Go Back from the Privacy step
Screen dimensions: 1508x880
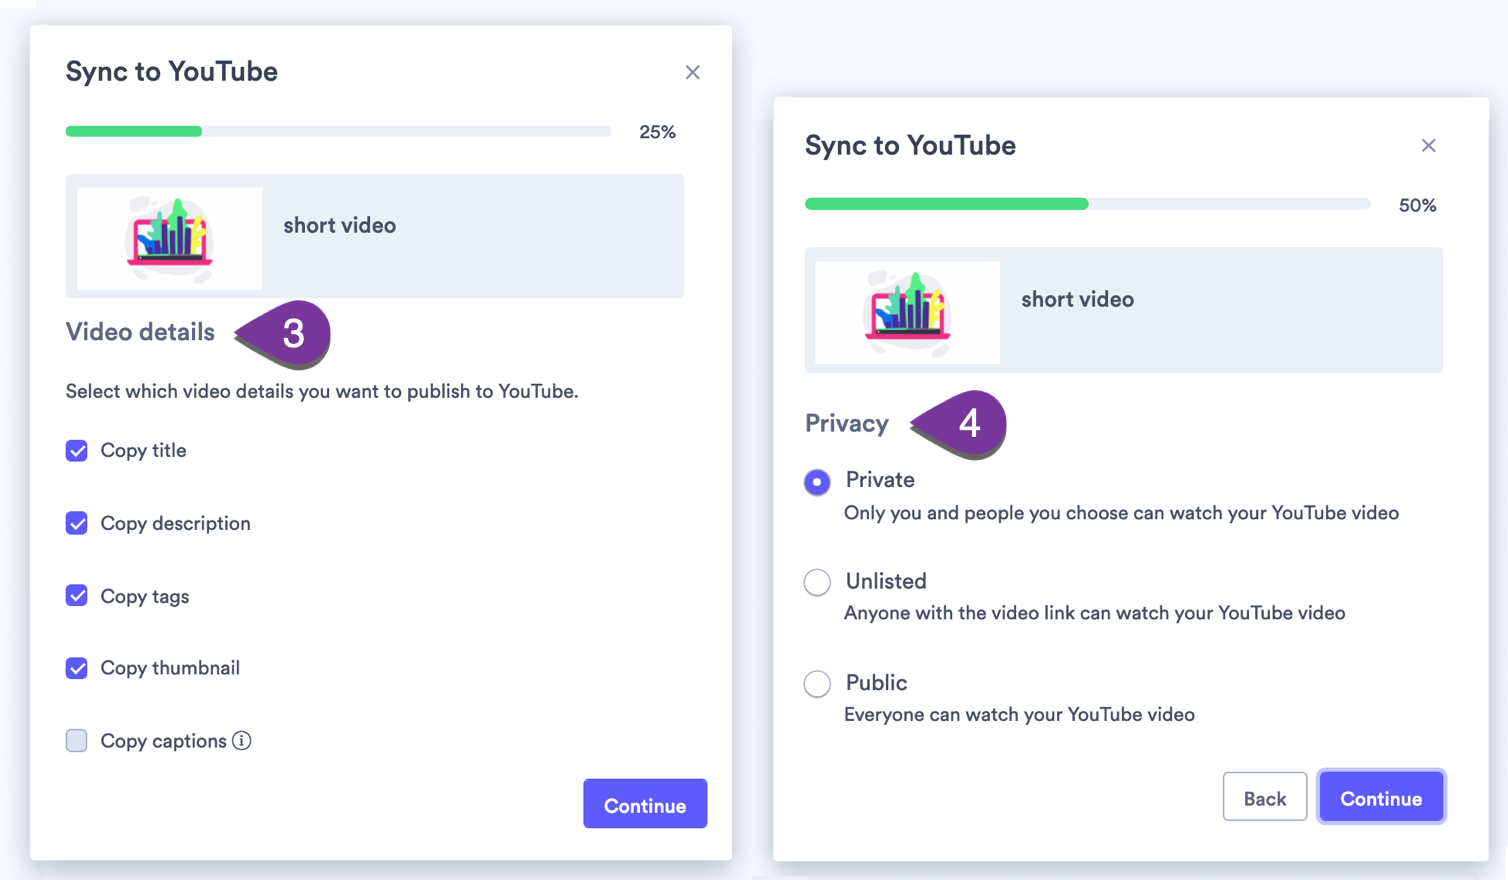coord(1264,797)
